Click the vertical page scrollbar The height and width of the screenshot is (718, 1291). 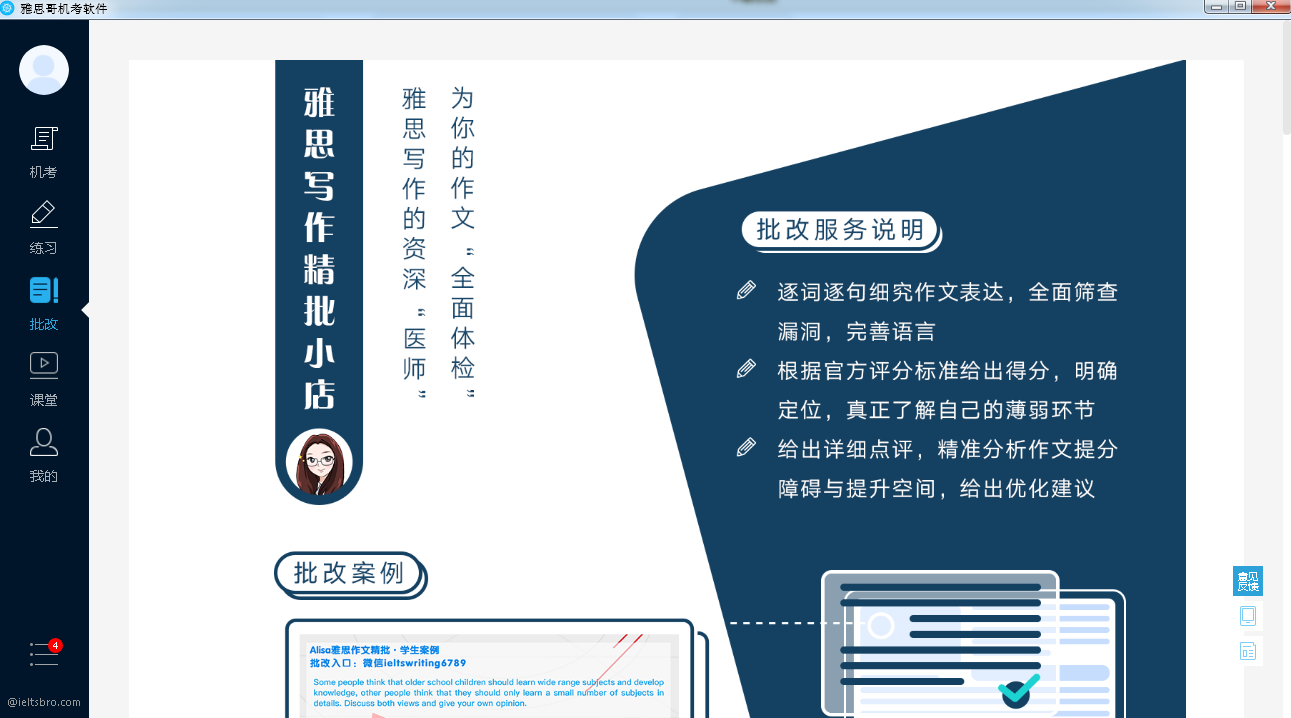tap(1286, 78)
